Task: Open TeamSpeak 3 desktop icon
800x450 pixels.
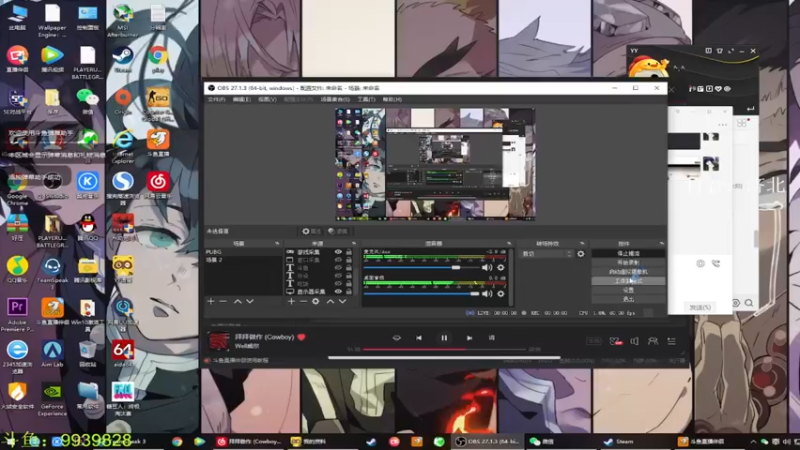Action: coord(52,273)
